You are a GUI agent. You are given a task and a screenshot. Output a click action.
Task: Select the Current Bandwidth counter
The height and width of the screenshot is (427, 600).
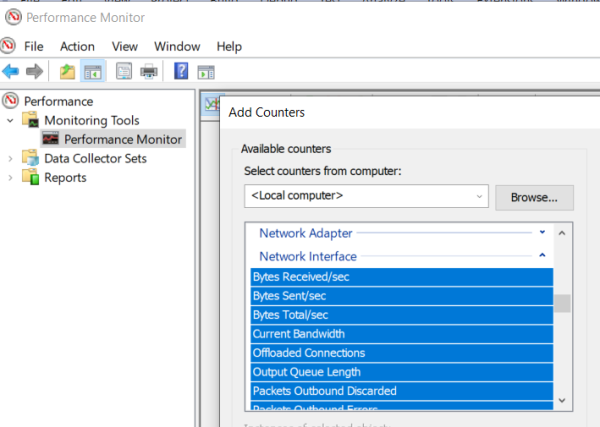402,334
